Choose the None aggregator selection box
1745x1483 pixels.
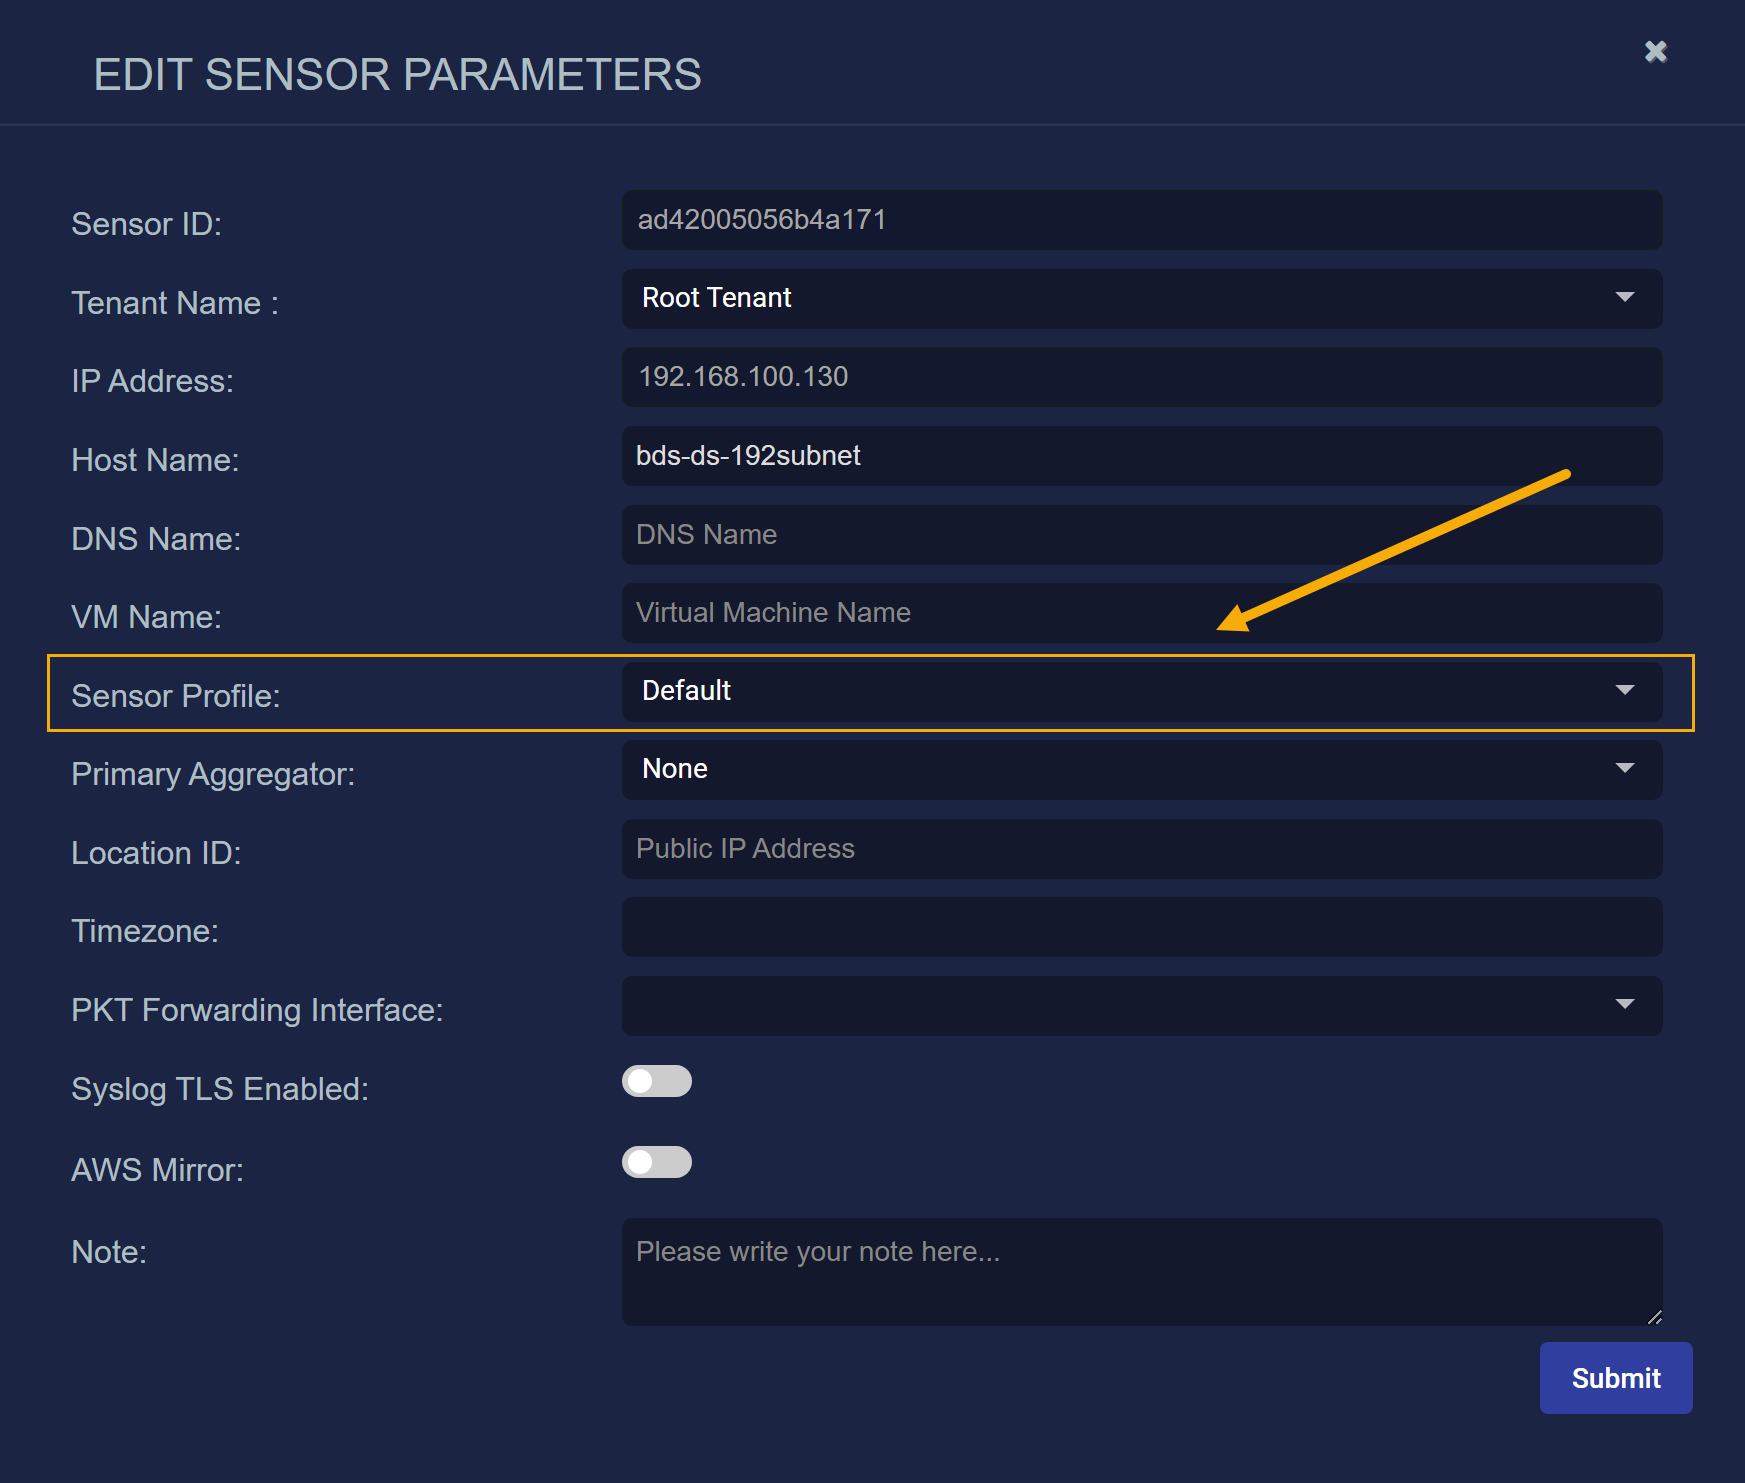click(x=1100, y=769)
